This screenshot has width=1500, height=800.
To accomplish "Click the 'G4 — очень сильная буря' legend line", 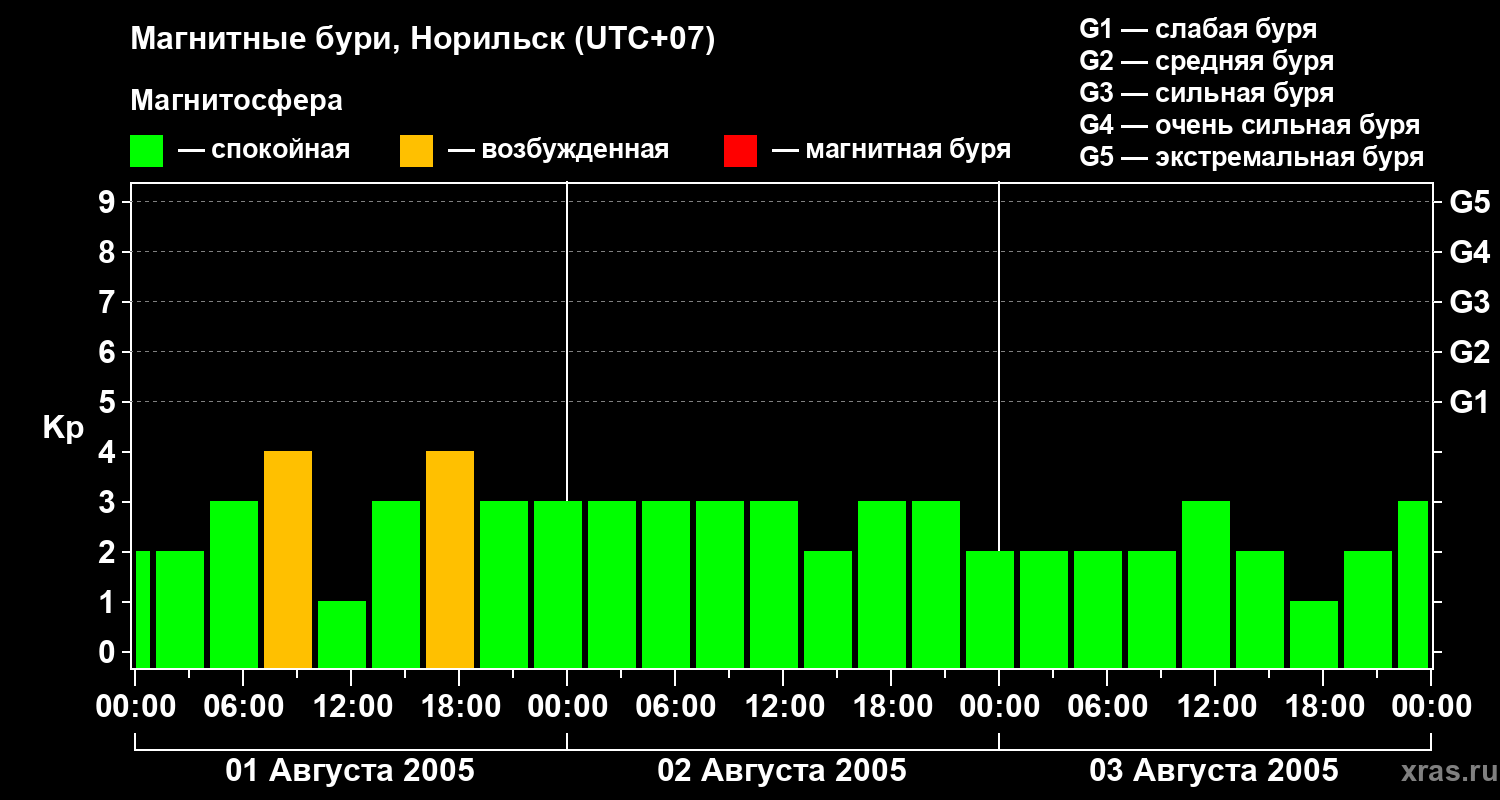I will pos(1249,125).
